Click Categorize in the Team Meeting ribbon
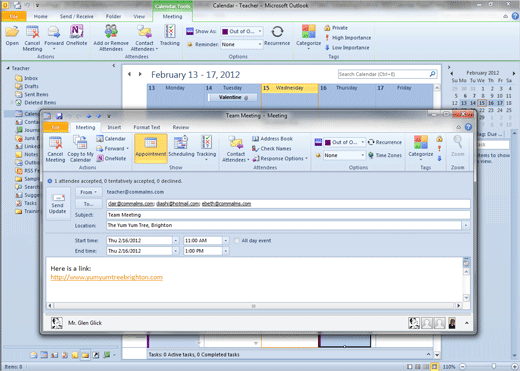The image size is (520, 371). click(421, 148)
